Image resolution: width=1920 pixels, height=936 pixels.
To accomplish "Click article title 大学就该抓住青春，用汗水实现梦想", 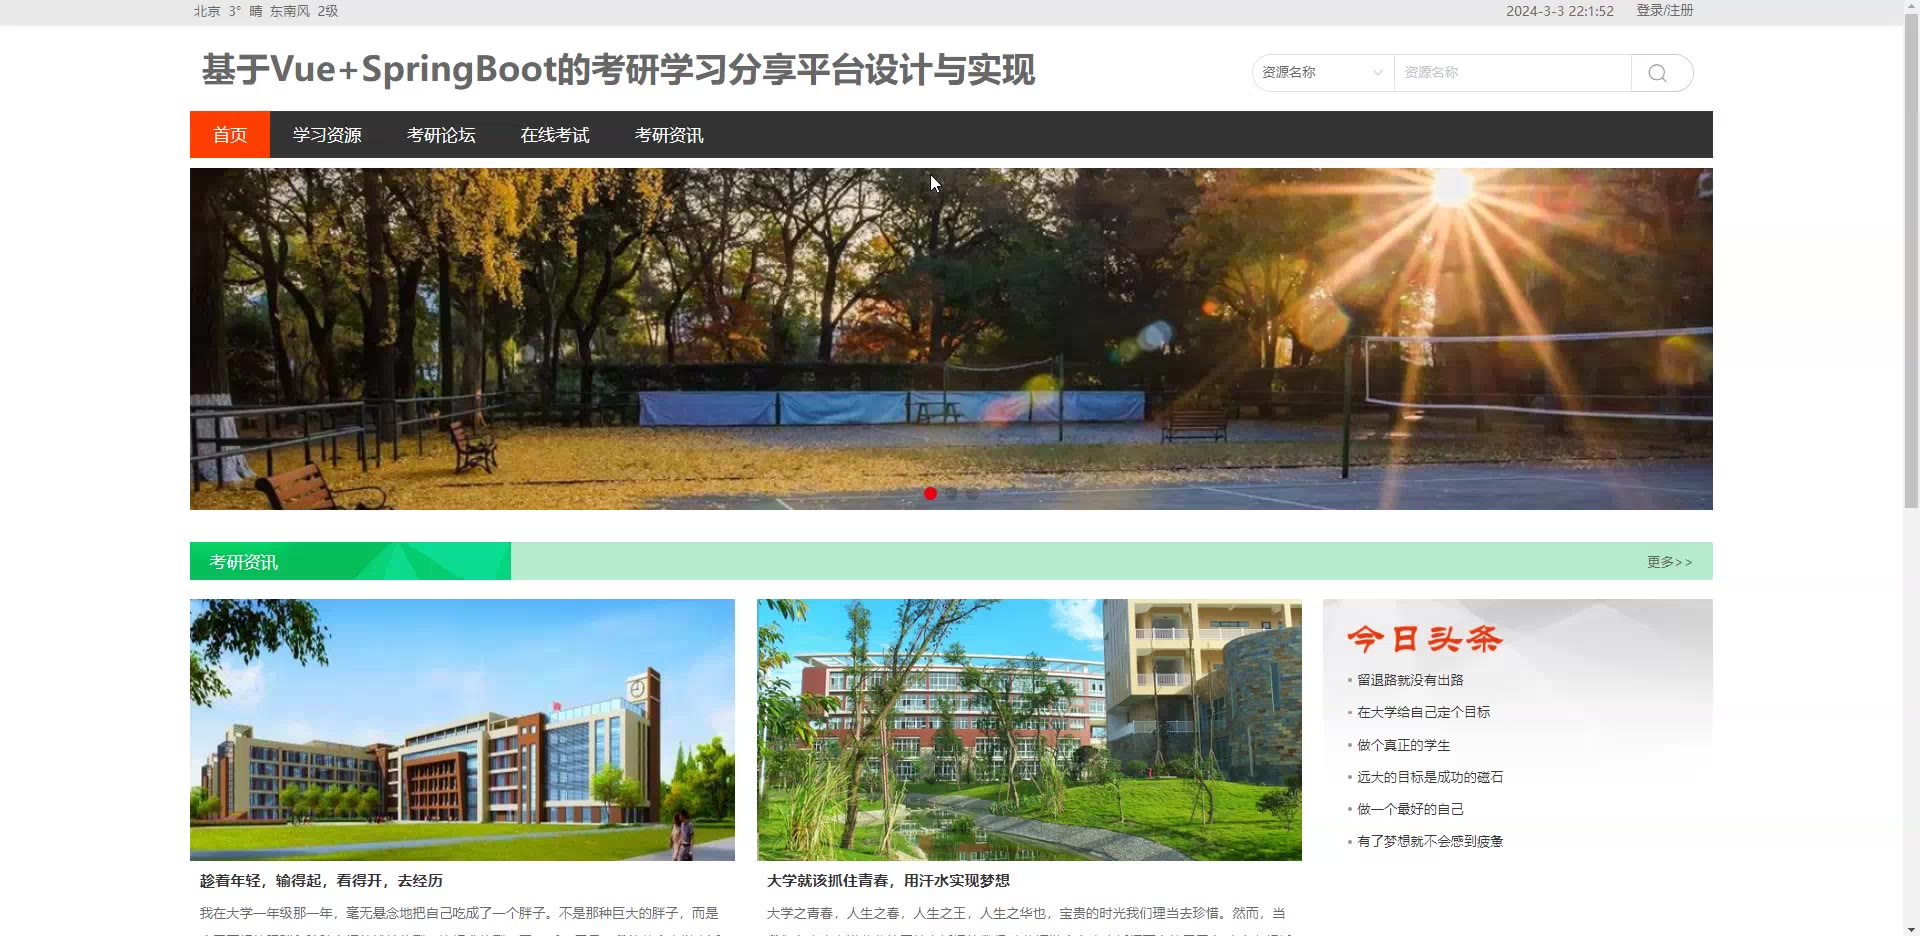I will [x=888, y=881].
